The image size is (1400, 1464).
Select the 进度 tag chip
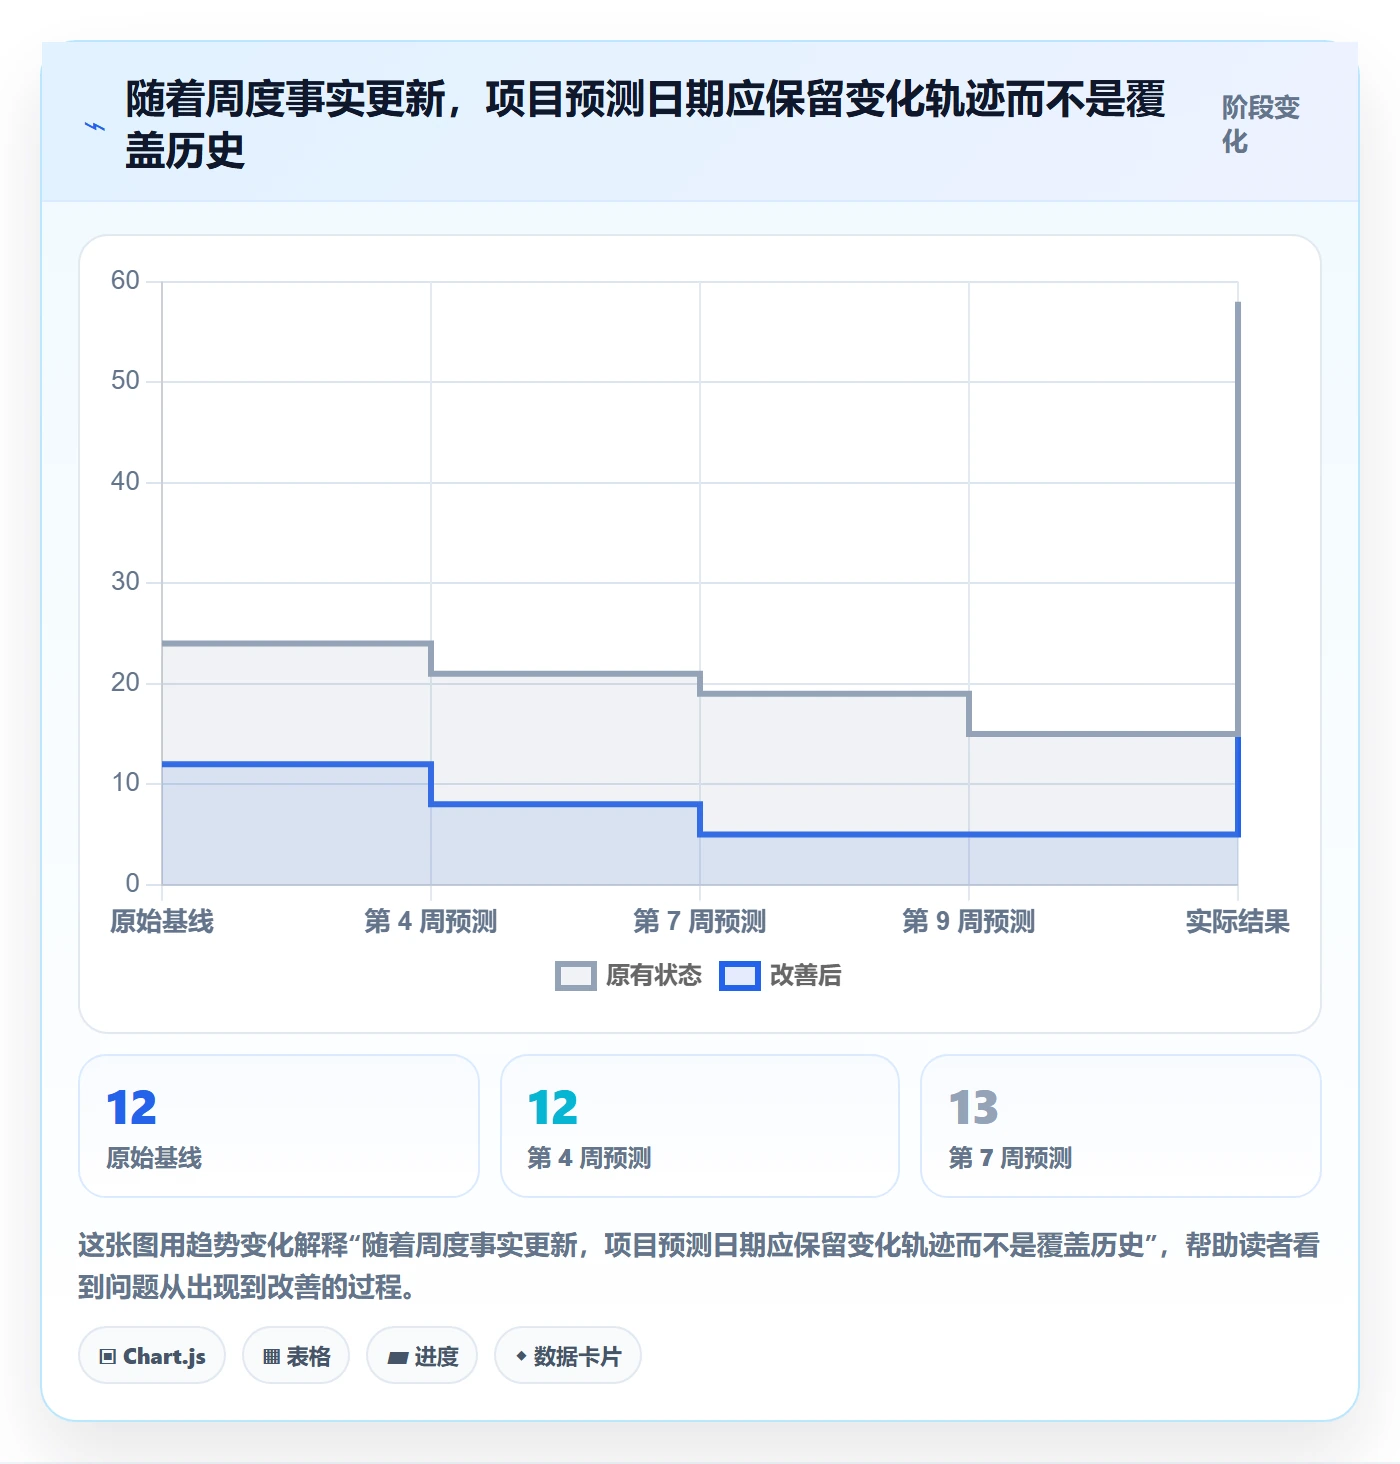pyautogui.click(x=422, y=1356)
